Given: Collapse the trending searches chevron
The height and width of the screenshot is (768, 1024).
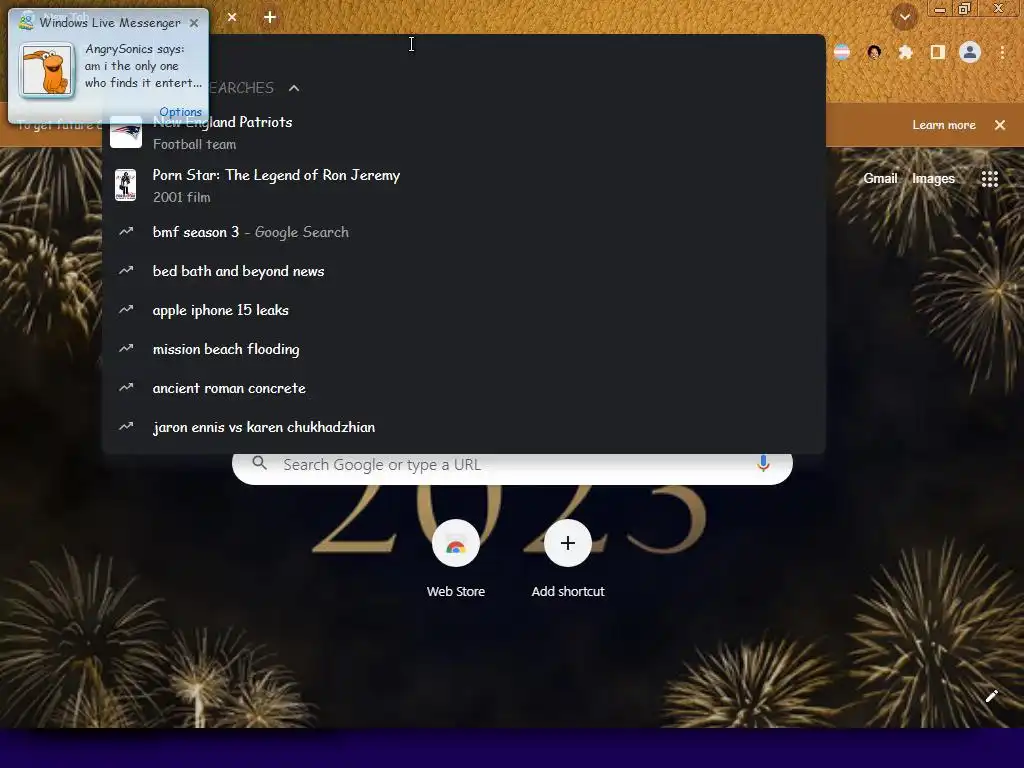Looking at the screenshot, I should (x=294, y=88).
